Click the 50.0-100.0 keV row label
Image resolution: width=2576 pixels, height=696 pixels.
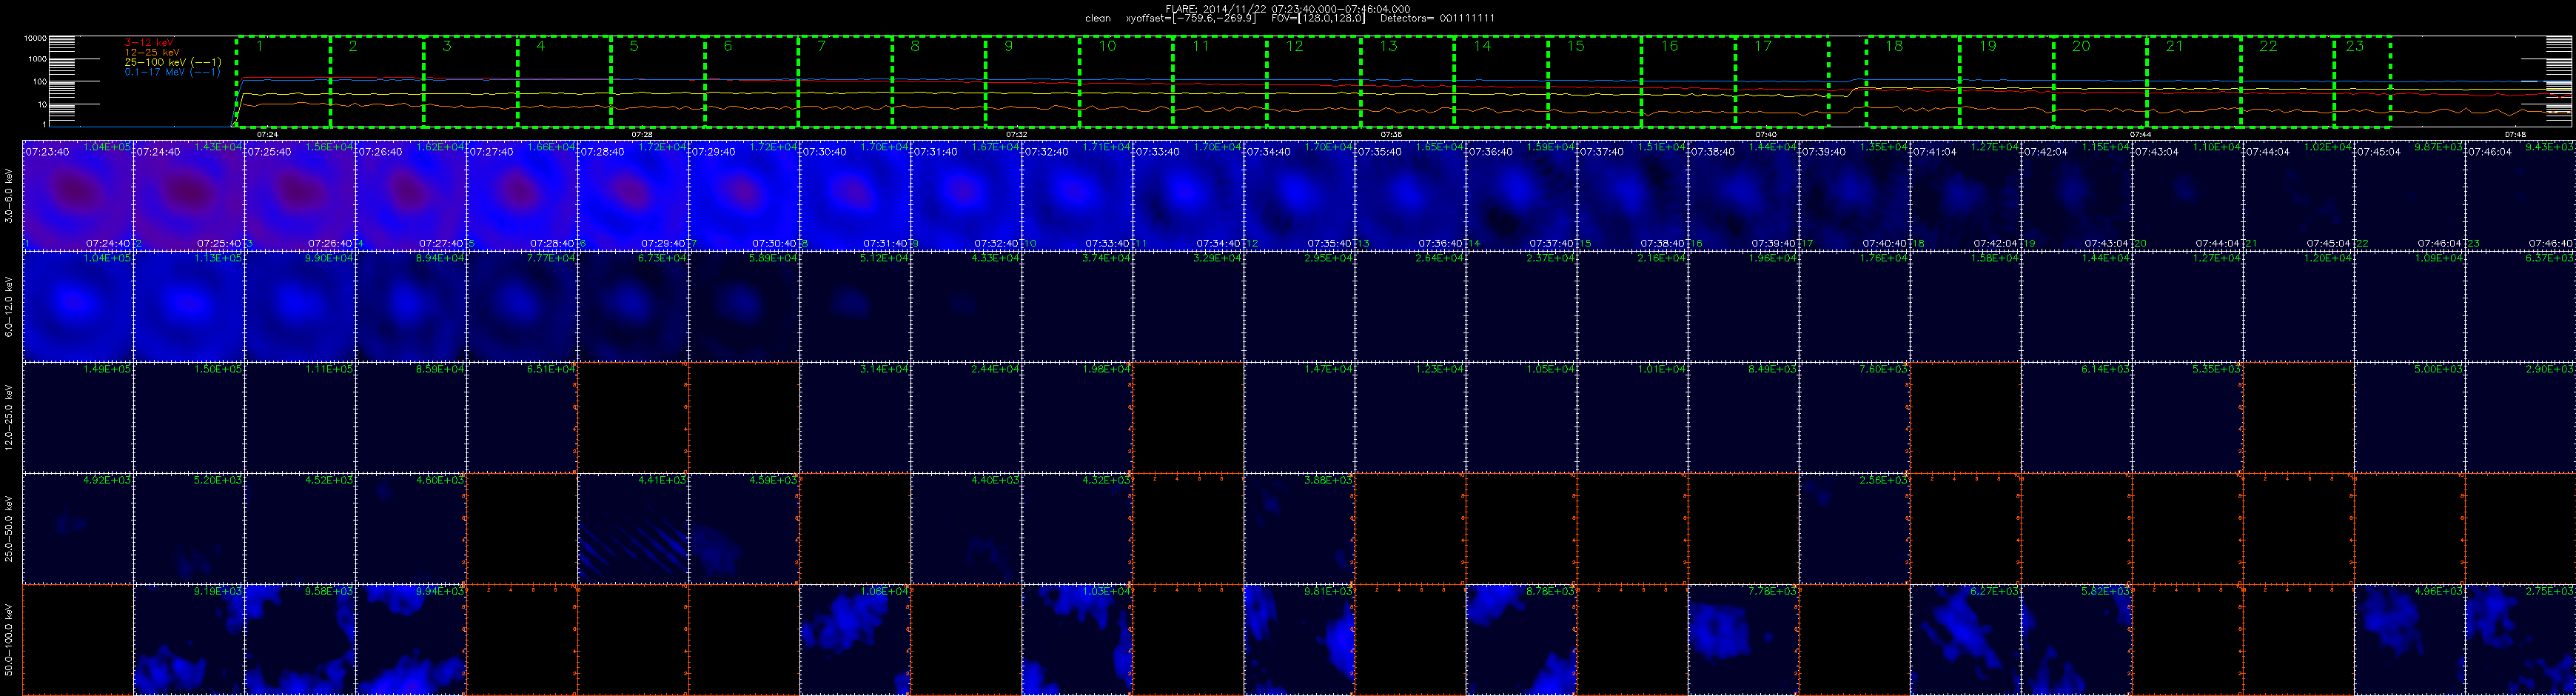click(x=10, y=640)
